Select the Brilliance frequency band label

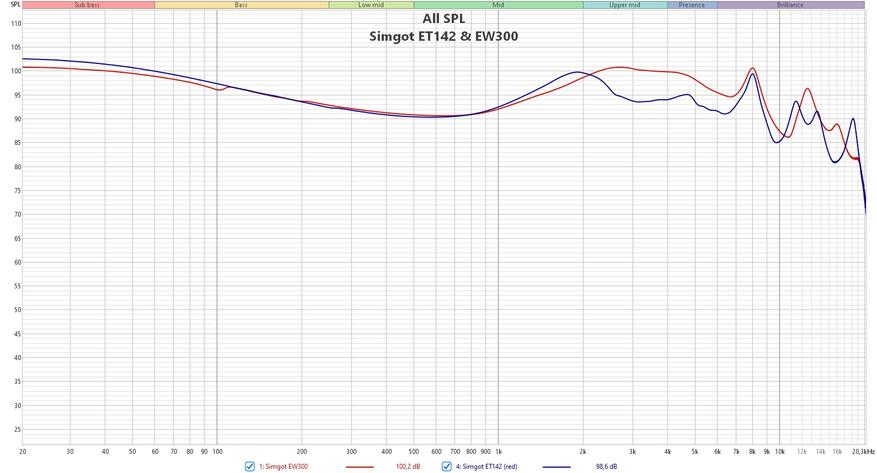coord(790,5)
